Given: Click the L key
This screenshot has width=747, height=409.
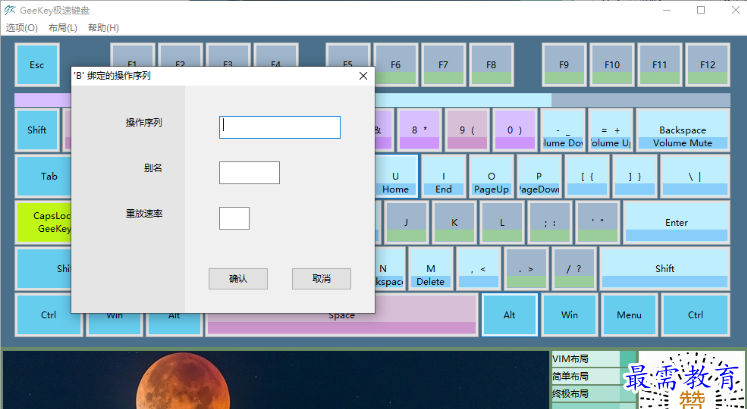Looking at the screenshot, I should (x=502, y=222).
